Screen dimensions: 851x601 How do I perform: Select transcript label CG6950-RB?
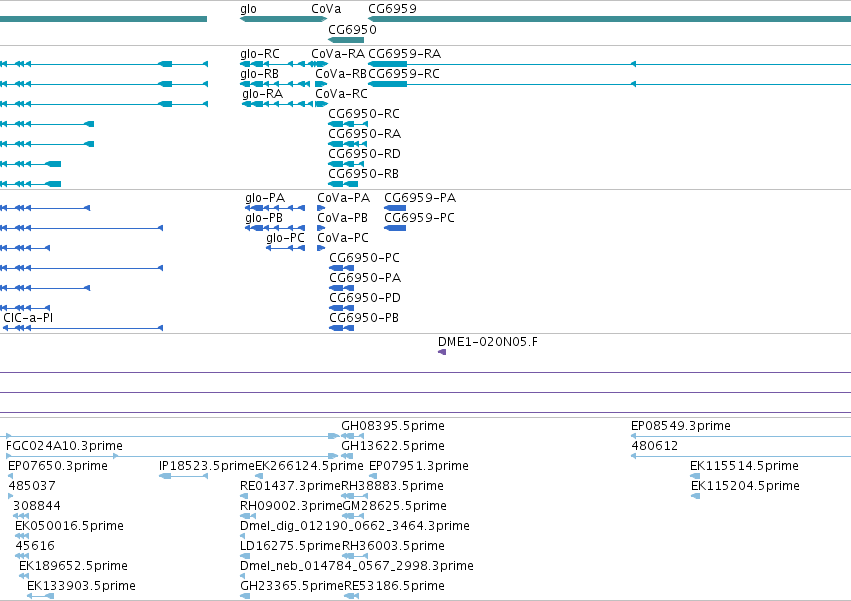pyautogui.click(x=364, y=174)
